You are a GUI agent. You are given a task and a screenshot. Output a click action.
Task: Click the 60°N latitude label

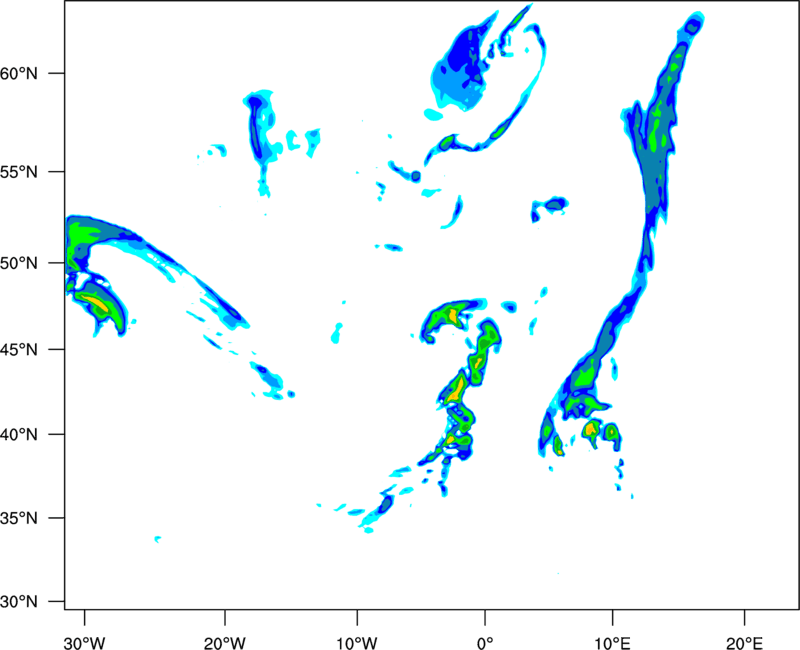click(19, 73)
